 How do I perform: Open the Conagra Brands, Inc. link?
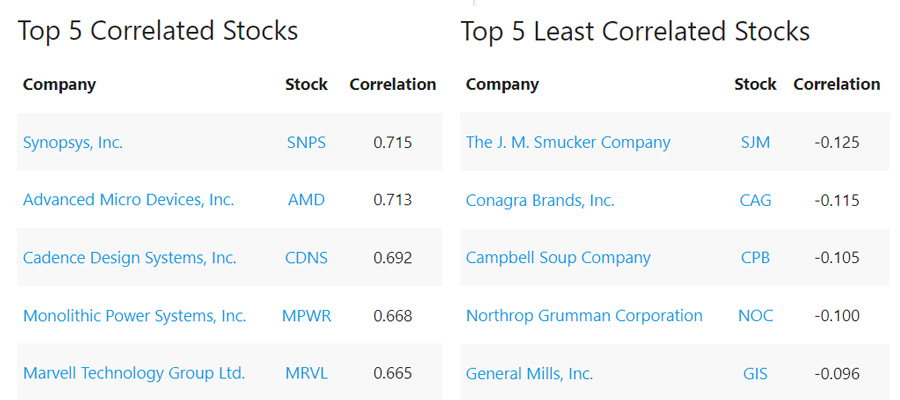click(540, 200)
